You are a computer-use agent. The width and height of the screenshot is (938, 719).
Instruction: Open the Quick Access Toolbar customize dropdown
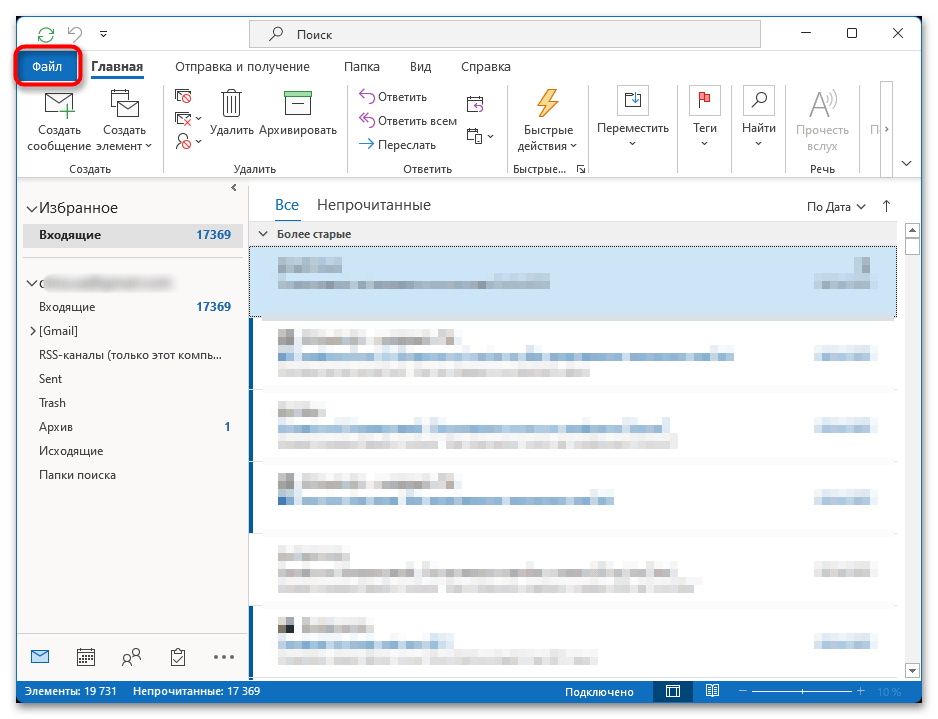pyautogui.click(x=103, y=34)
